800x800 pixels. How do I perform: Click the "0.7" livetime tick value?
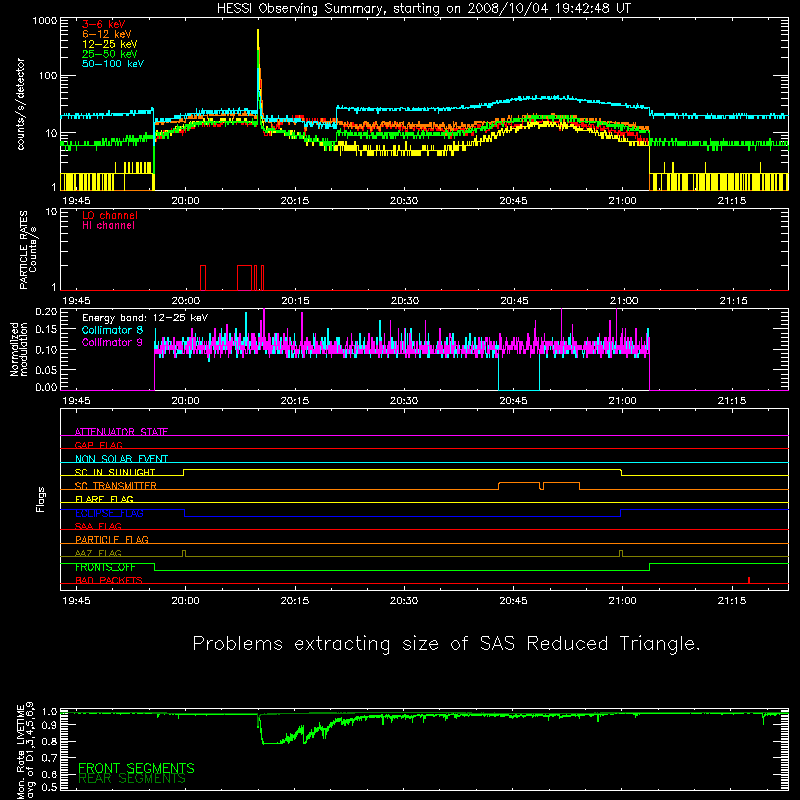tap(49, 758)
